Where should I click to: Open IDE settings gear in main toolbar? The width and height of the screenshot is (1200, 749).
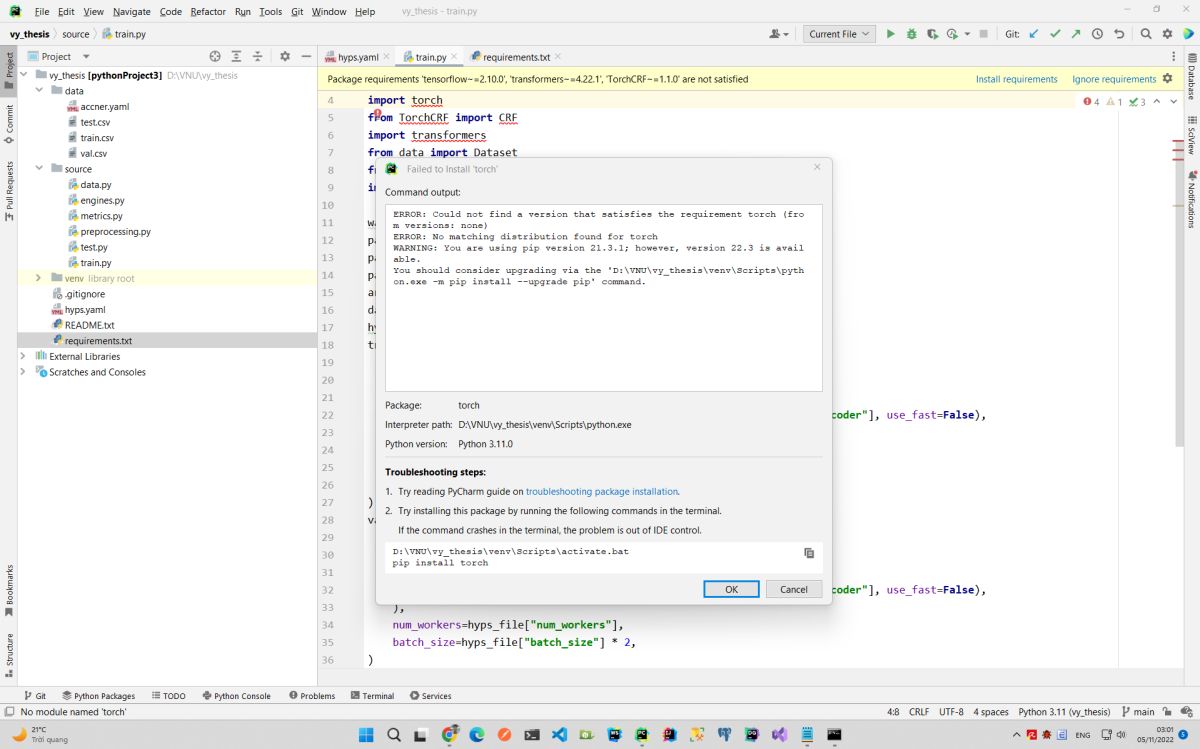tap(1166, 34)
